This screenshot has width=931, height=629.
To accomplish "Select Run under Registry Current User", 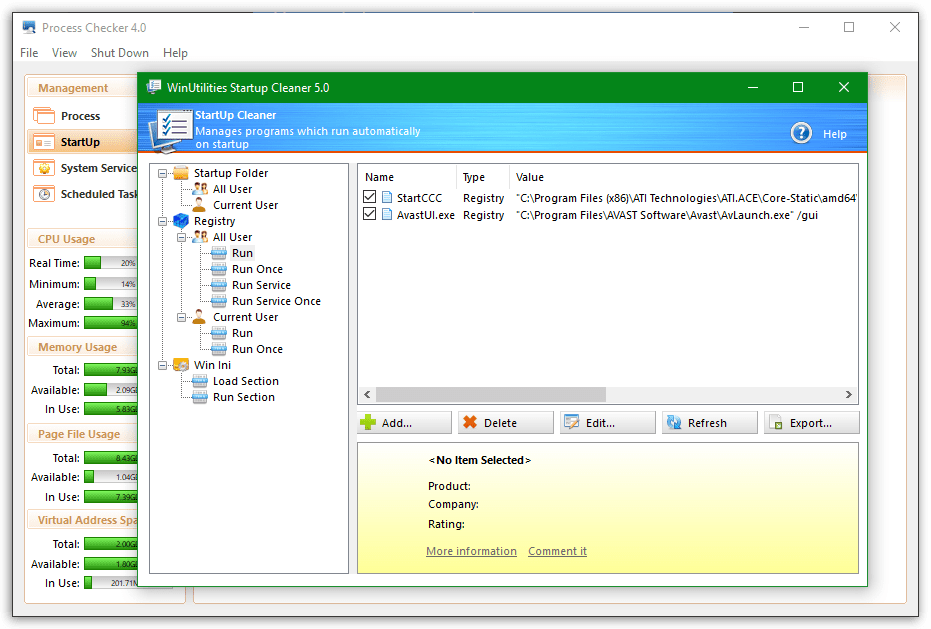I will [242, 334].
